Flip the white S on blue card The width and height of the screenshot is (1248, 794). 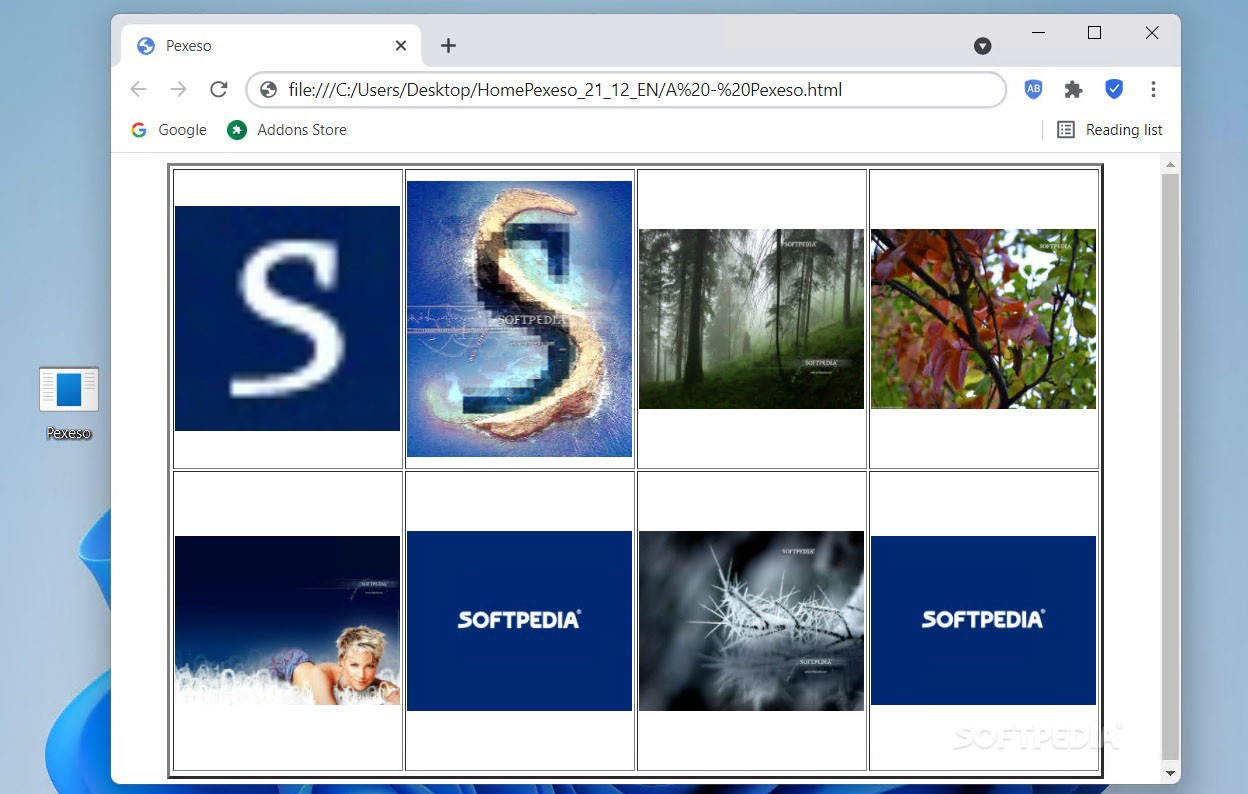pyautogui.click(x=287, y=318)
